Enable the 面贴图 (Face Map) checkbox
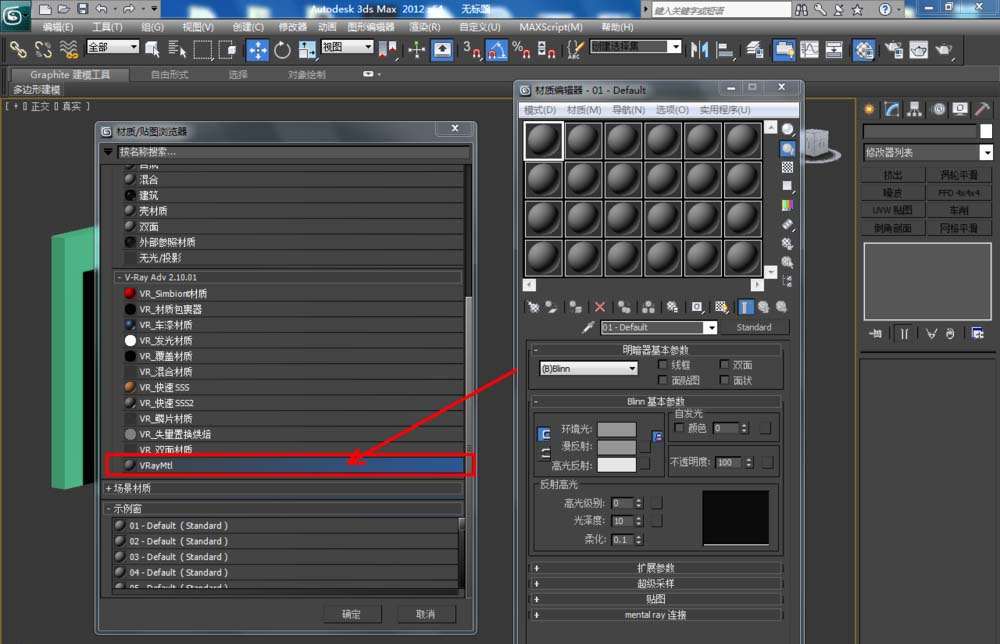Viewport: 1000px width, 644px height. click(662, 380)
